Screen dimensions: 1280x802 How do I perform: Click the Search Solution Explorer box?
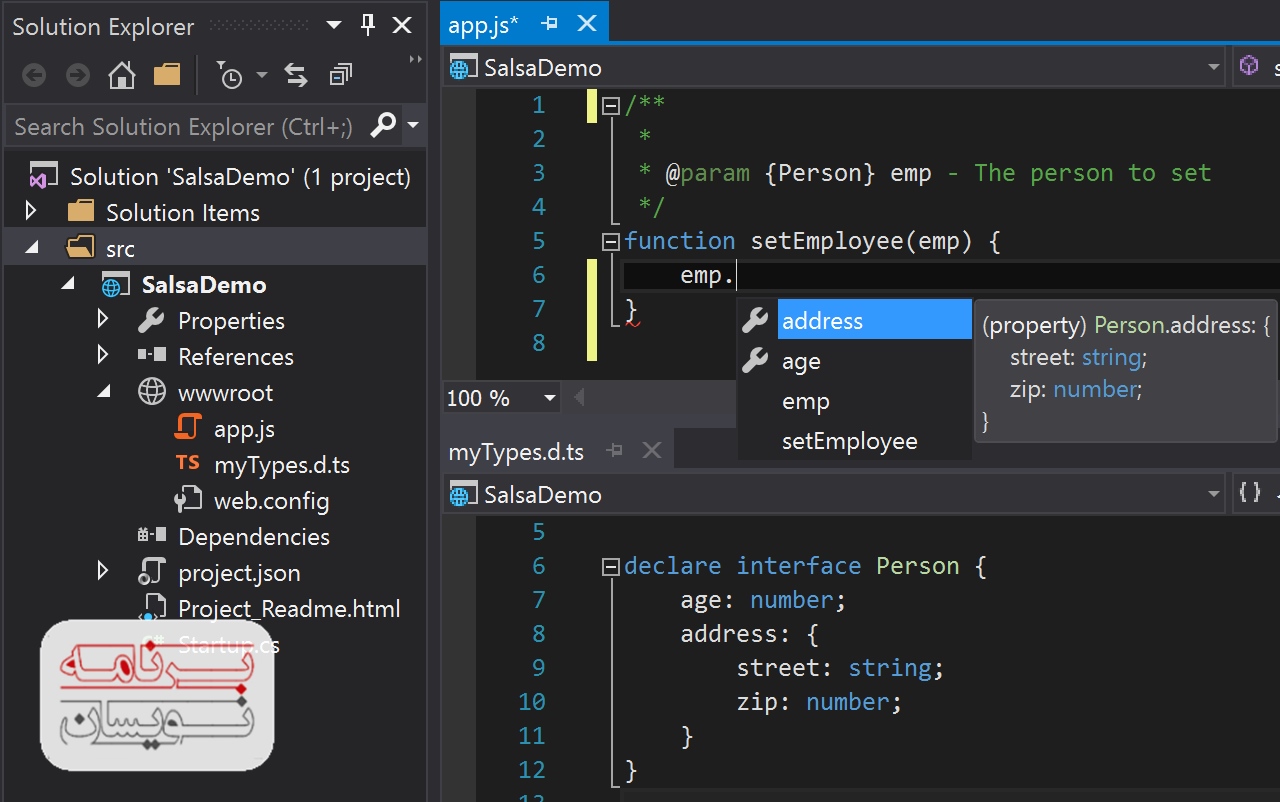(185, 127)
